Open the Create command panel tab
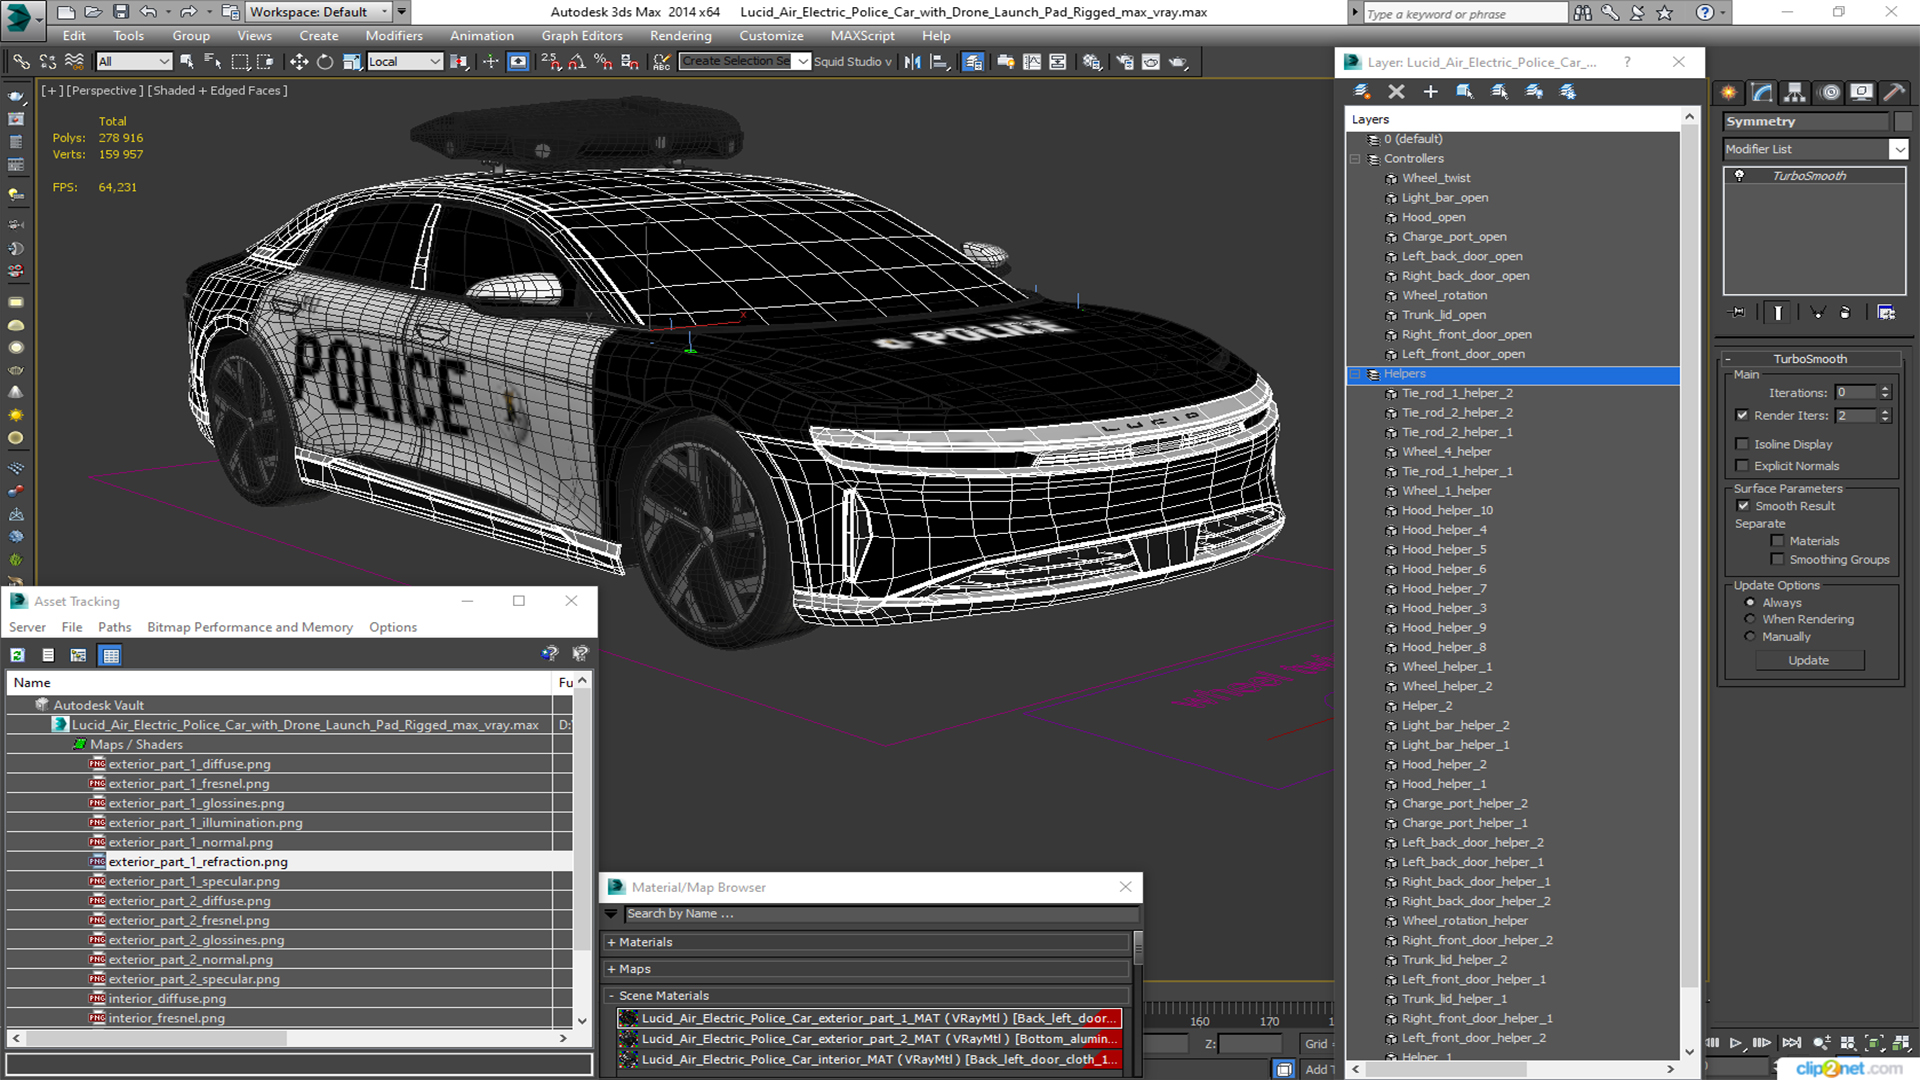 coord(1729,92)
